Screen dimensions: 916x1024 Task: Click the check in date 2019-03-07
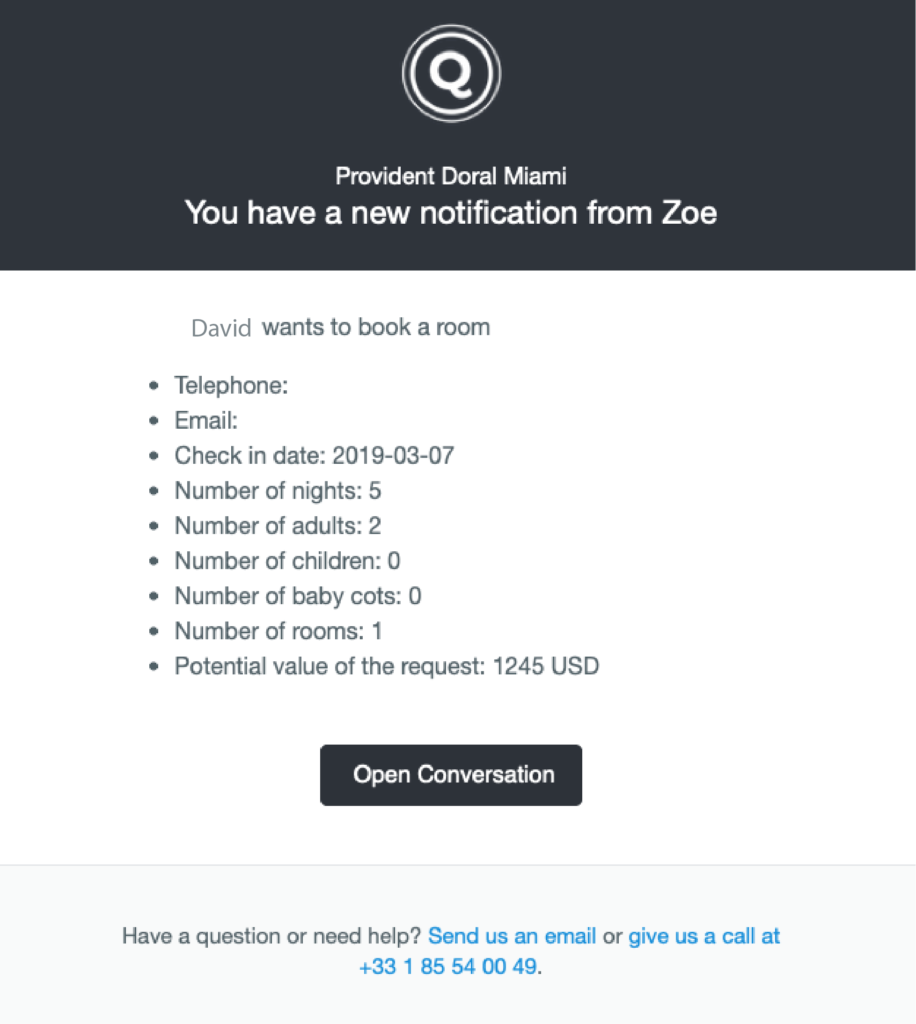[x=393, y=456]
